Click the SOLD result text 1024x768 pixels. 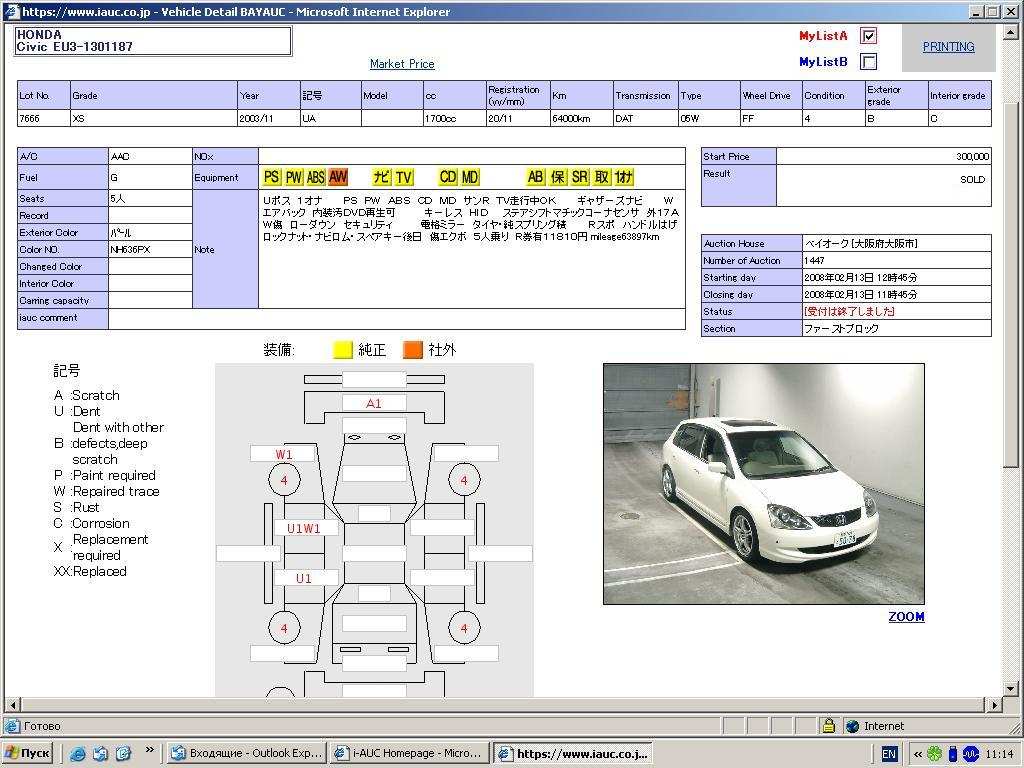pos(972,180)
